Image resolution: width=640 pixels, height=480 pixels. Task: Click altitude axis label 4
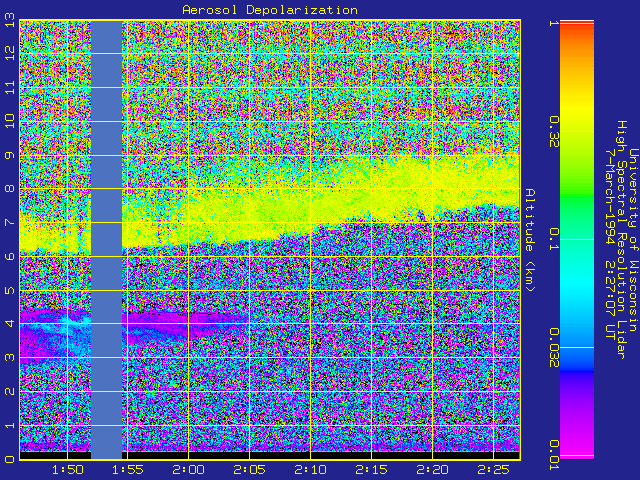pos(10,324)
